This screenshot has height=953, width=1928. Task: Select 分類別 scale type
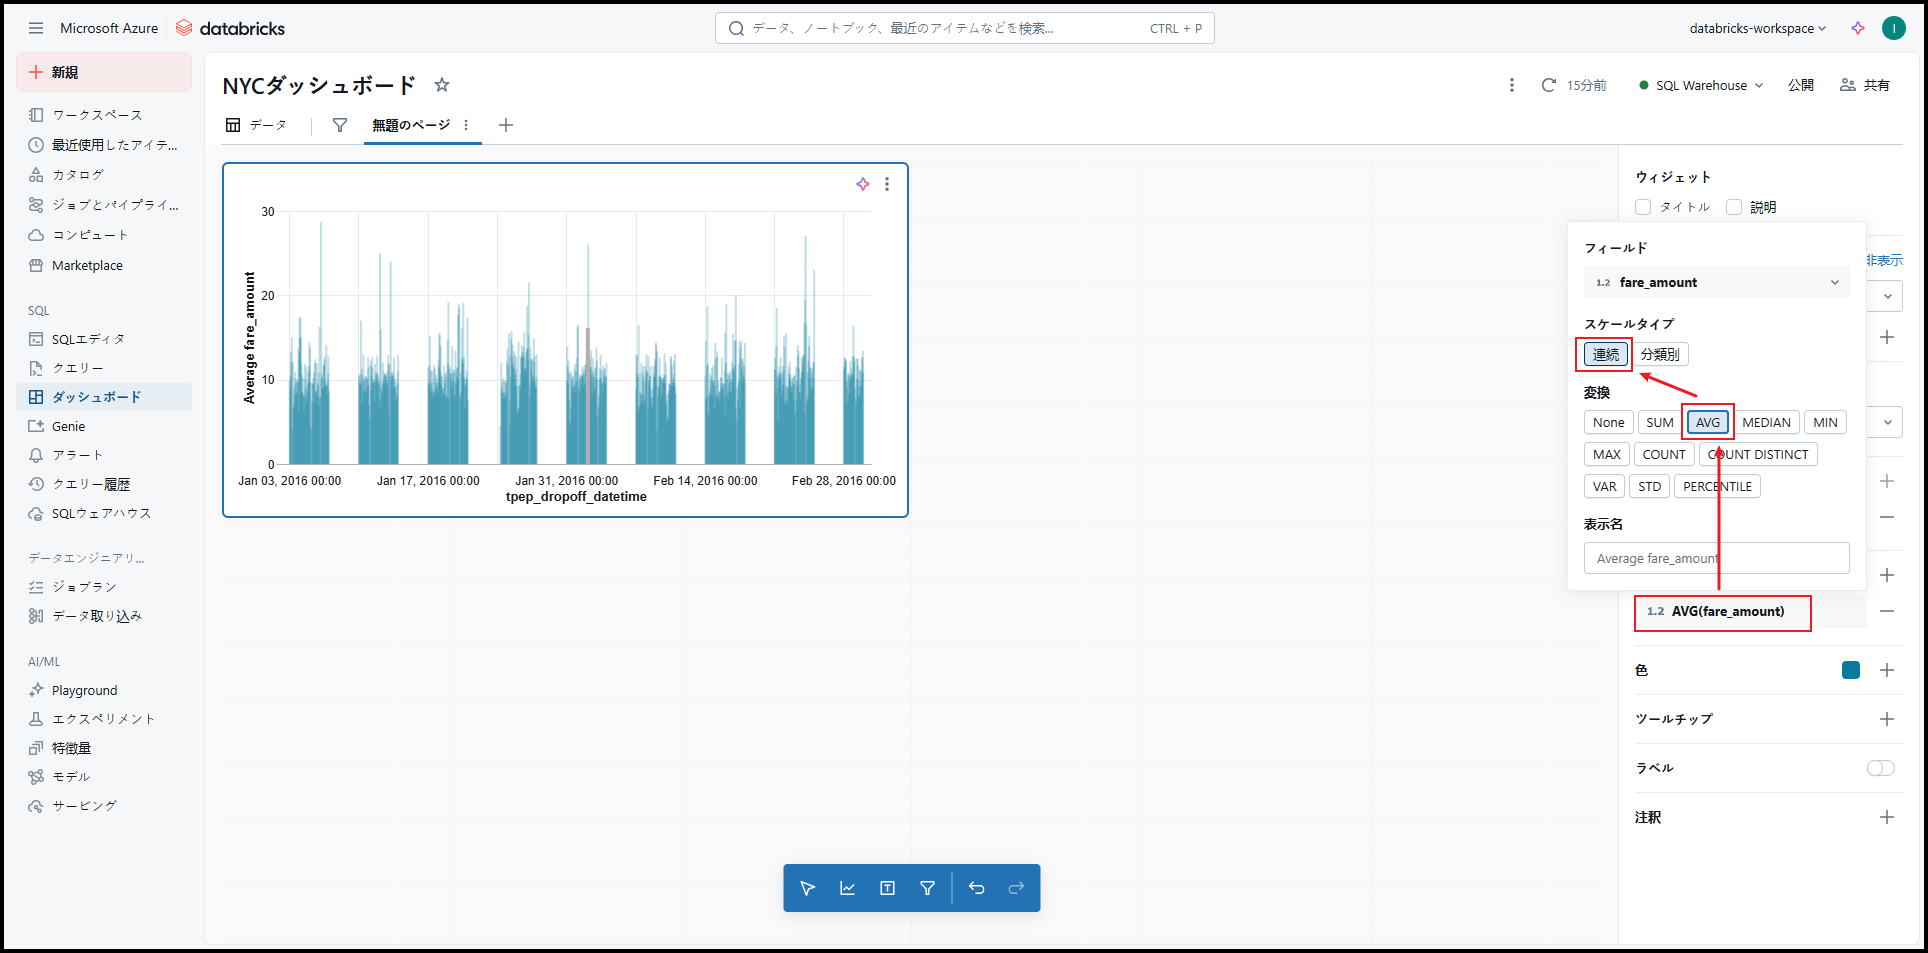click(1660, 354)
